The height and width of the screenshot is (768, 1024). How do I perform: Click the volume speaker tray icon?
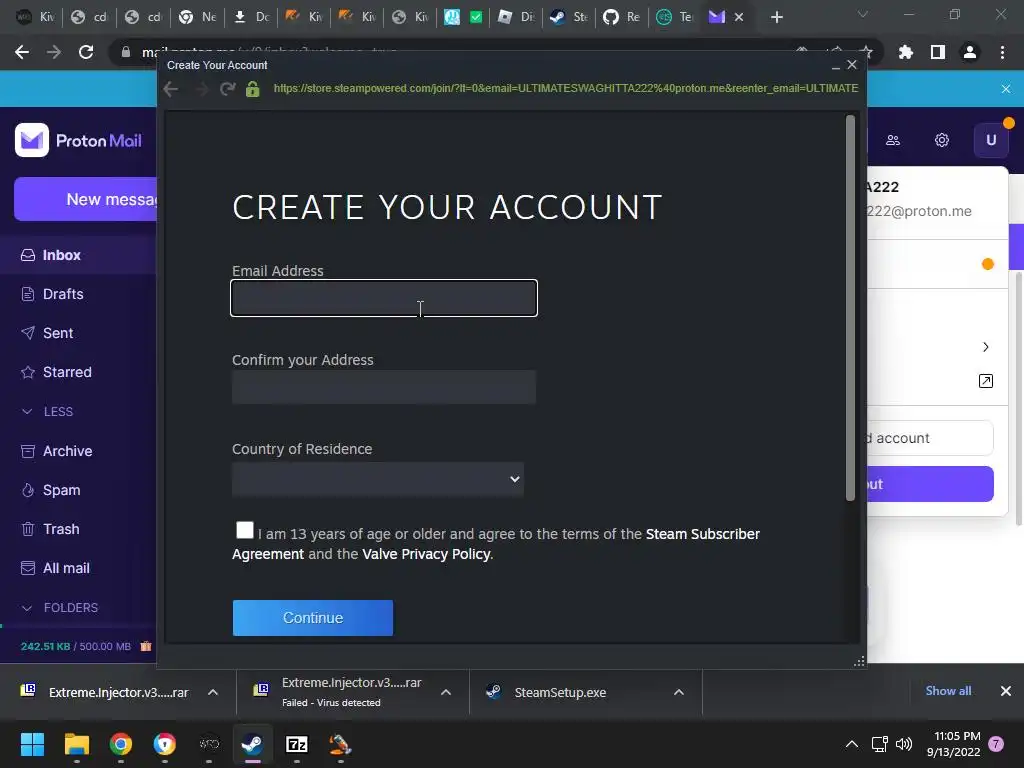tap(904, 744)
